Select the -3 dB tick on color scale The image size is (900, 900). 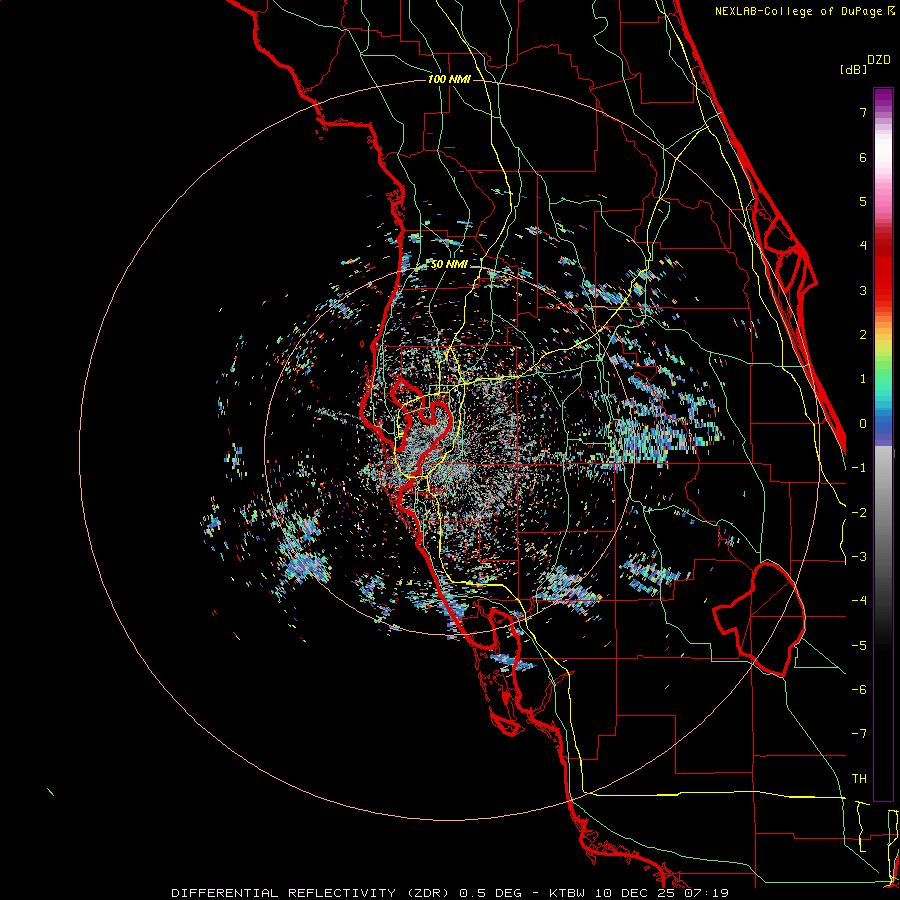(x=859, y=557)
